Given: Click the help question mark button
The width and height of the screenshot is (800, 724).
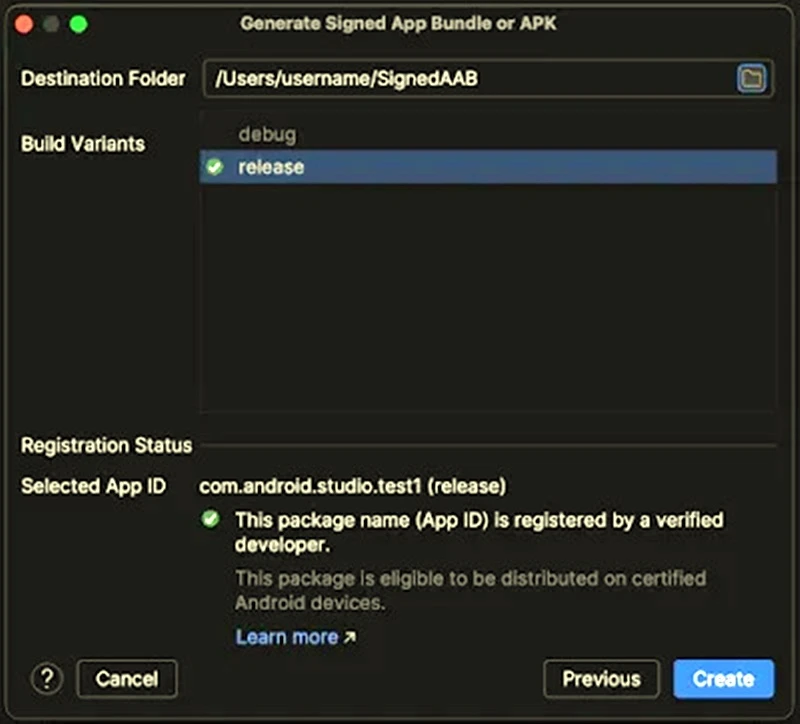Looking at the screenshot, I should point(47,679).
